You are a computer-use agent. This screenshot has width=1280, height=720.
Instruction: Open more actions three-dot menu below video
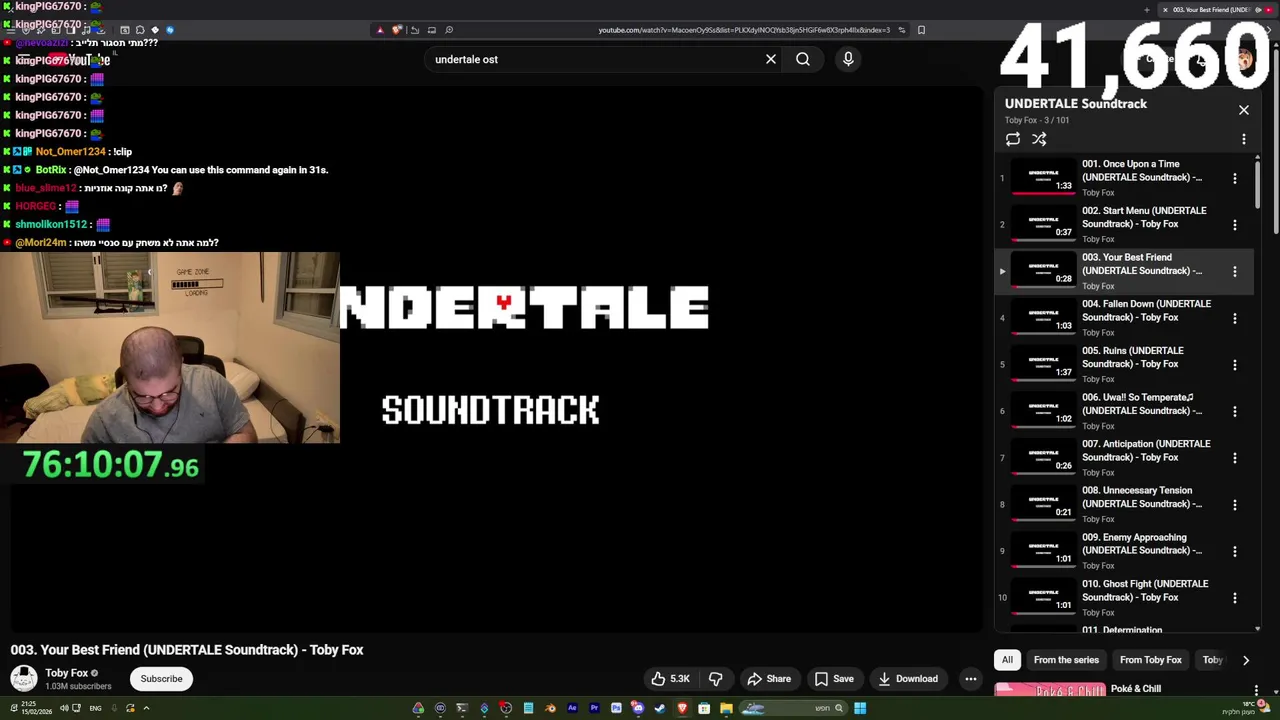click(970, 679)
